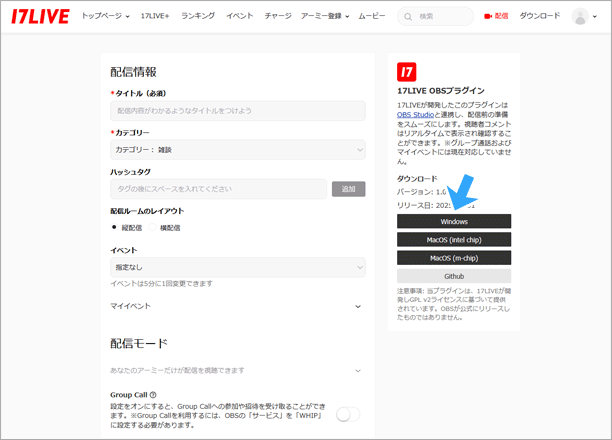Expand the マイイベント section

[238, 306]
